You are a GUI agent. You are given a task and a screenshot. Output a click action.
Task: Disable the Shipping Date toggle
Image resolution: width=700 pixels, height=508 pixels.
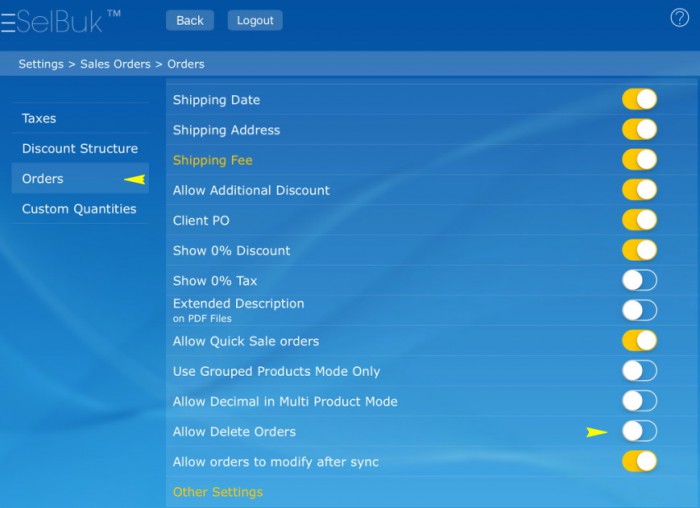(x=639, y=99)
